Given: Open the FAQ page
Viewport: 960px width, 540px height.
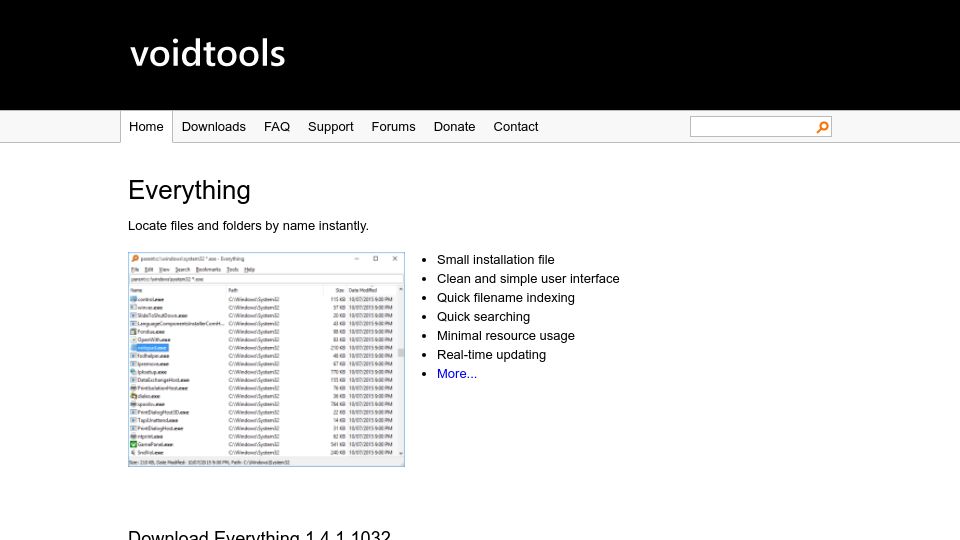Looking at the screenshot, I should tap(277, 127).
